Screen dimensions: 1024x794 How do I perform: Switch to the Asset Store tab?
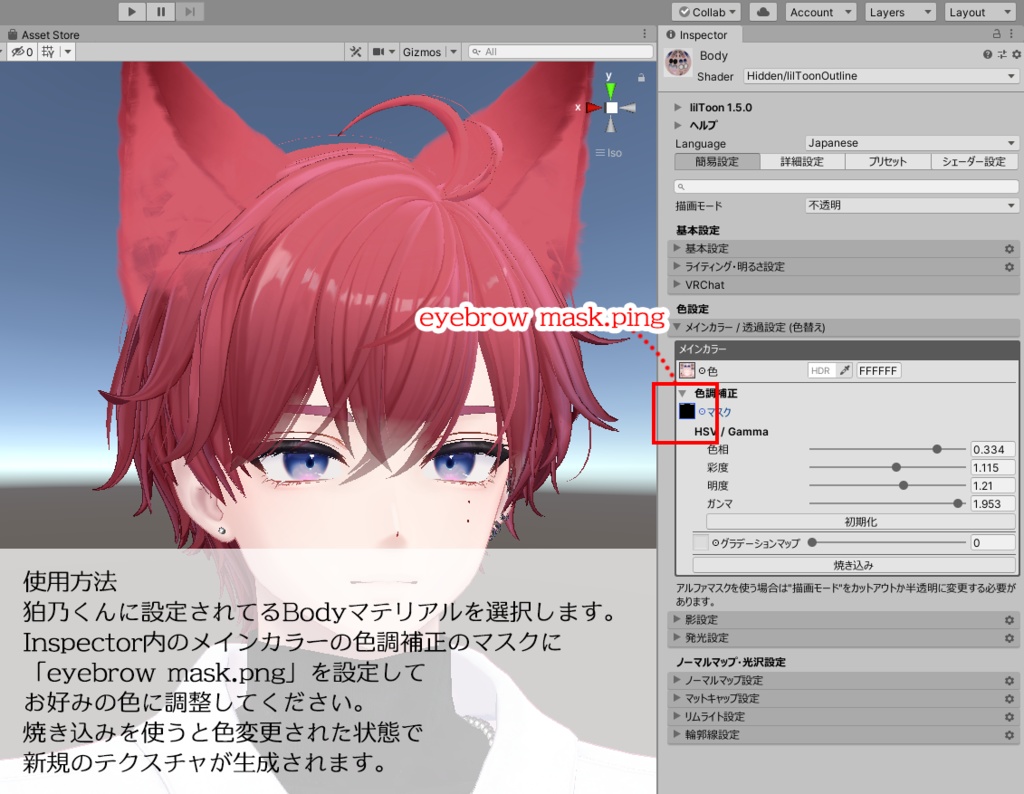tap(44, 35)
